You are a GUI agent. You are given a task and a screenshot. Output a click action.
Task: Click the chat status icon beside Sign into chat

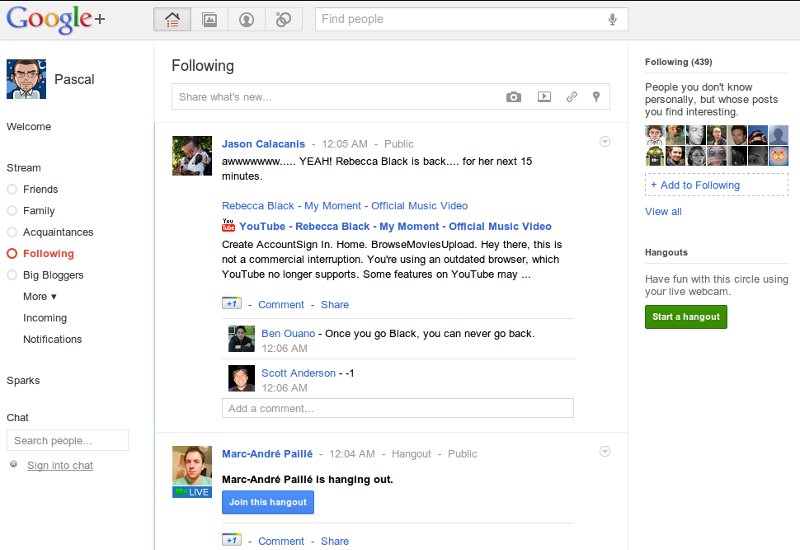coord(14,464)
